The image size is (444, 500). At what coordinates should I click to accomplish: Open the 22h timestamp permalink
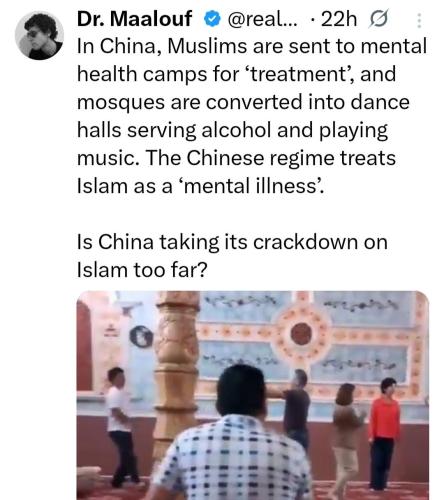coord(339,20)
